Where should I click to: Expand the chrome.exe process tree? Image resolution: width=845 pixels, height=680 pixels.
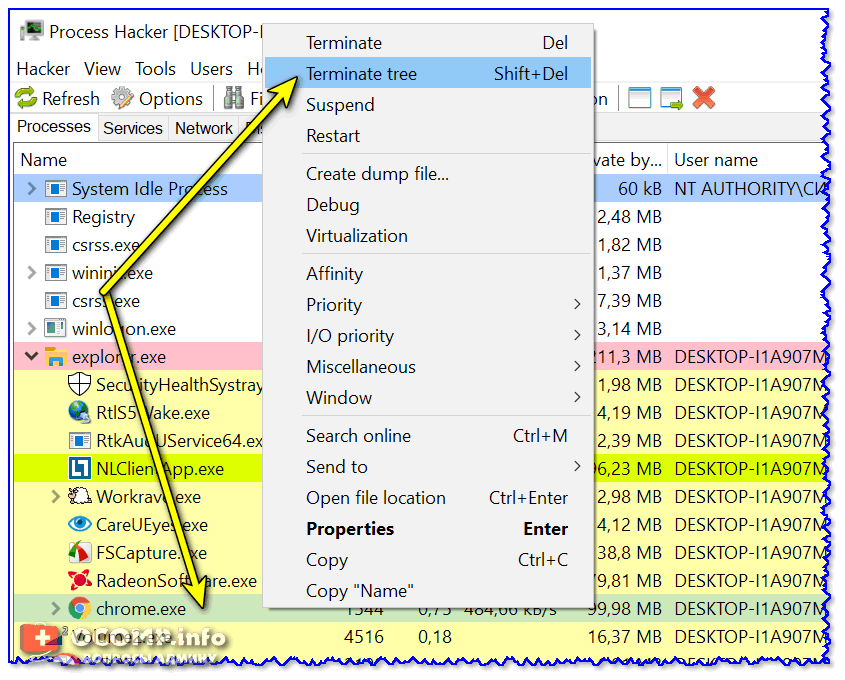(x=55, y=608)
